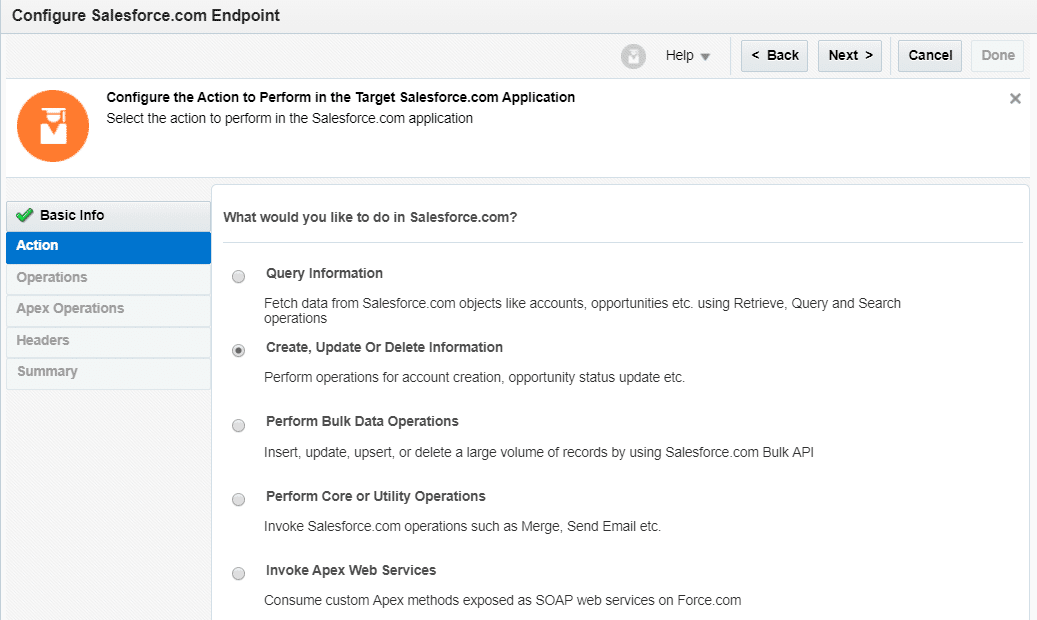Viewport: 1037px width, 620px height.
Task: Click the 'Consume custom Apex methods' description
Action: tap(503, 600)
